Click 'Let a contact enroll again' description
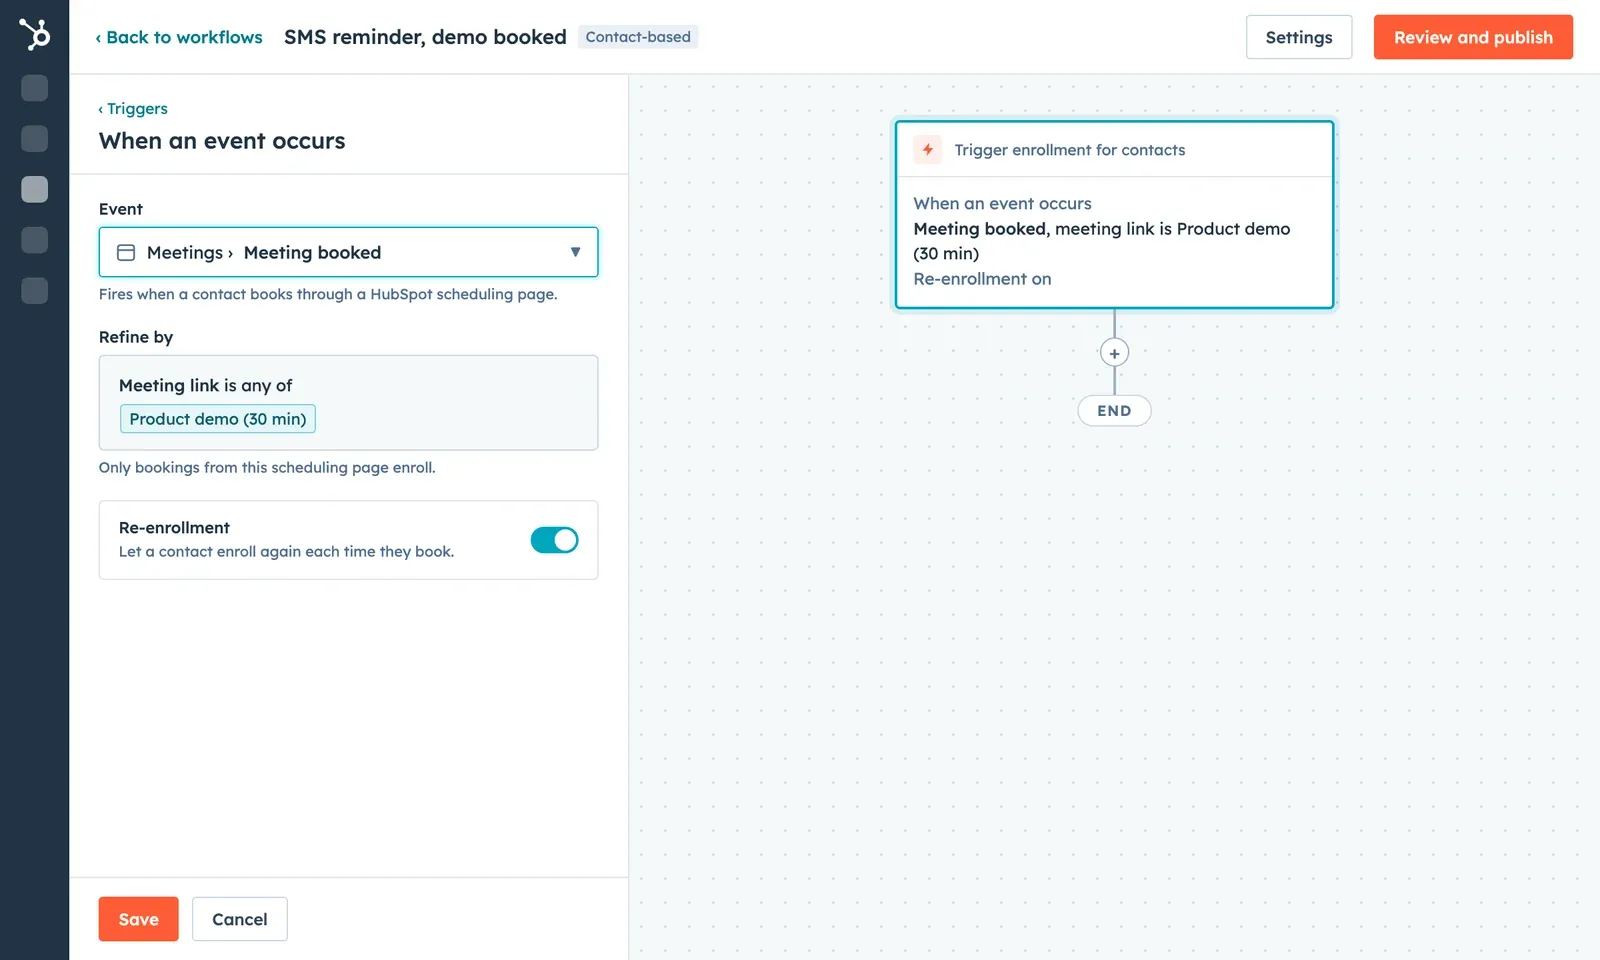The image size is (1600, 960). (x=286, y=552)
